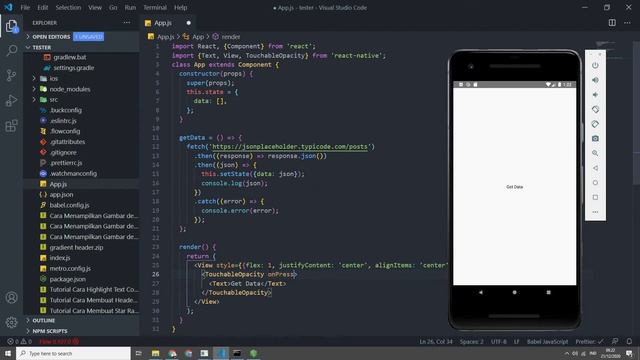Open Explorer panel more actions ellipsis

(127, 23)
